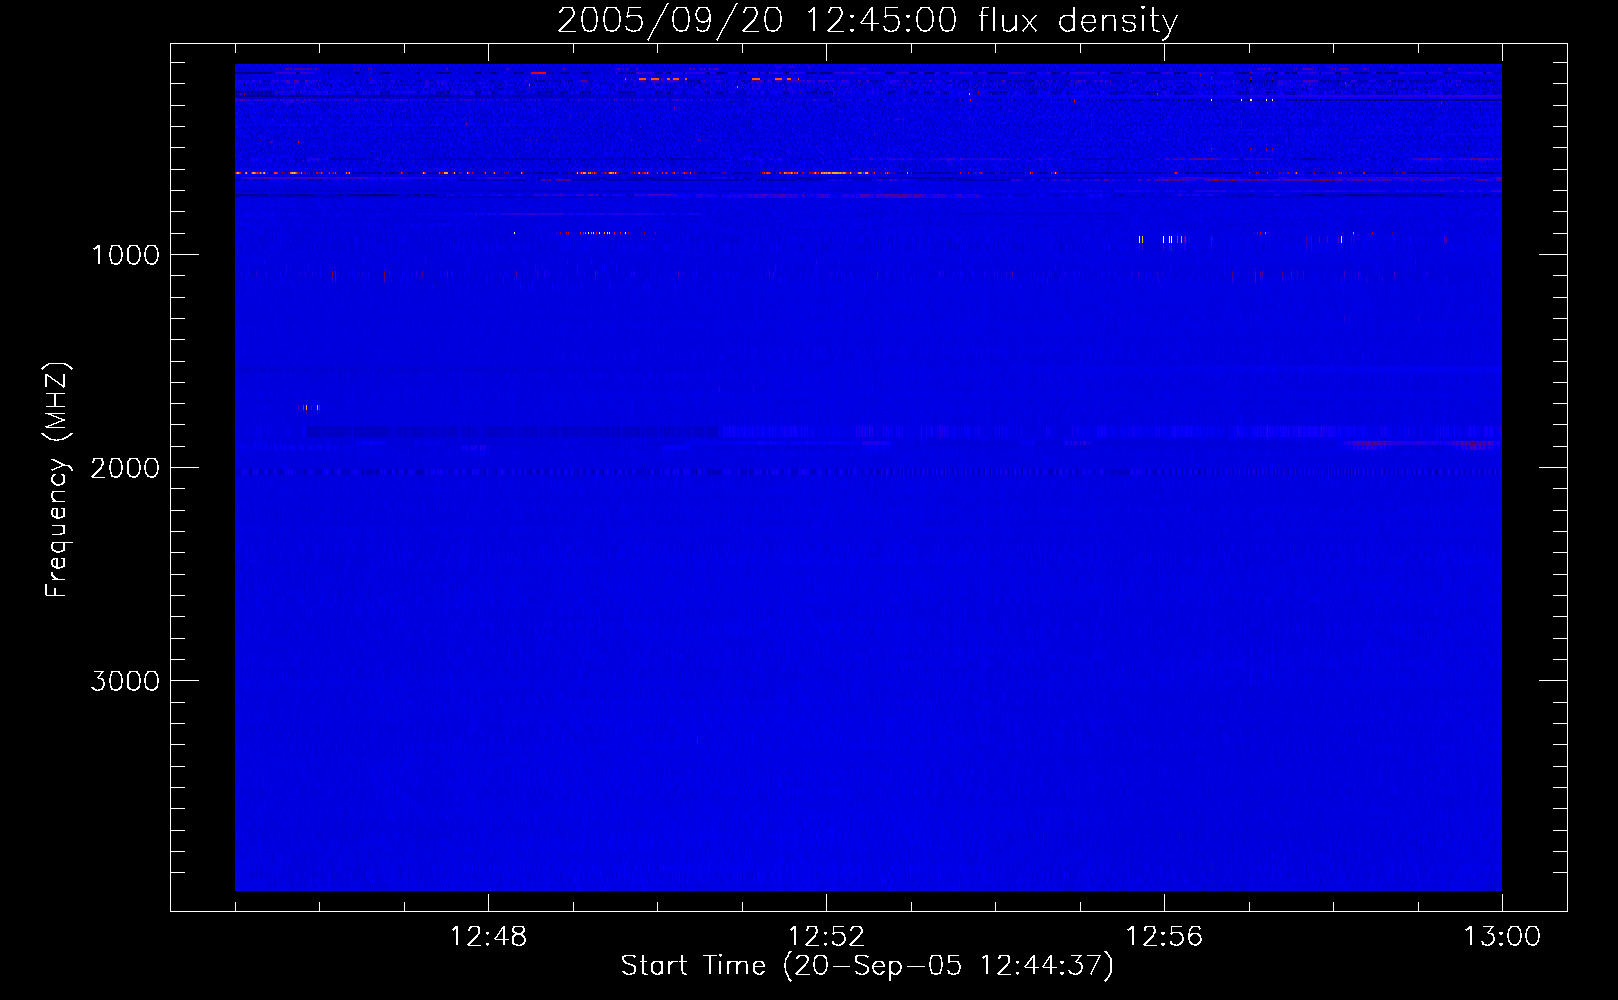Click the plot title '2005/09/20 12:45:00 flux density'
This screenshot has width=1618, height=1000.
[x=867, y=21]
